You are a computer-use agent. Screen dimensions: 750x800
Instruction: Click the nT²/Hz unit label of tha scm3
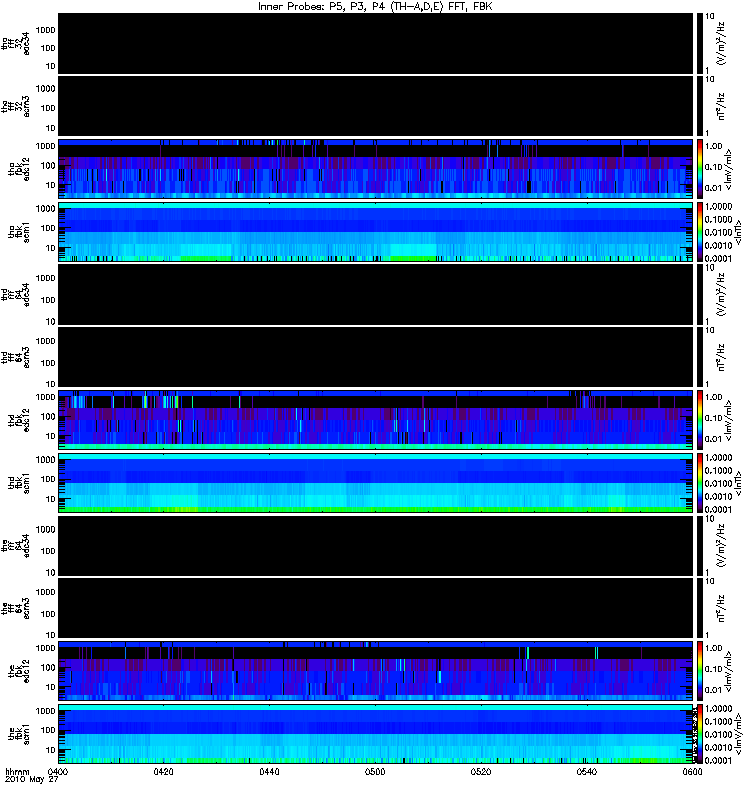coord(721,106)
